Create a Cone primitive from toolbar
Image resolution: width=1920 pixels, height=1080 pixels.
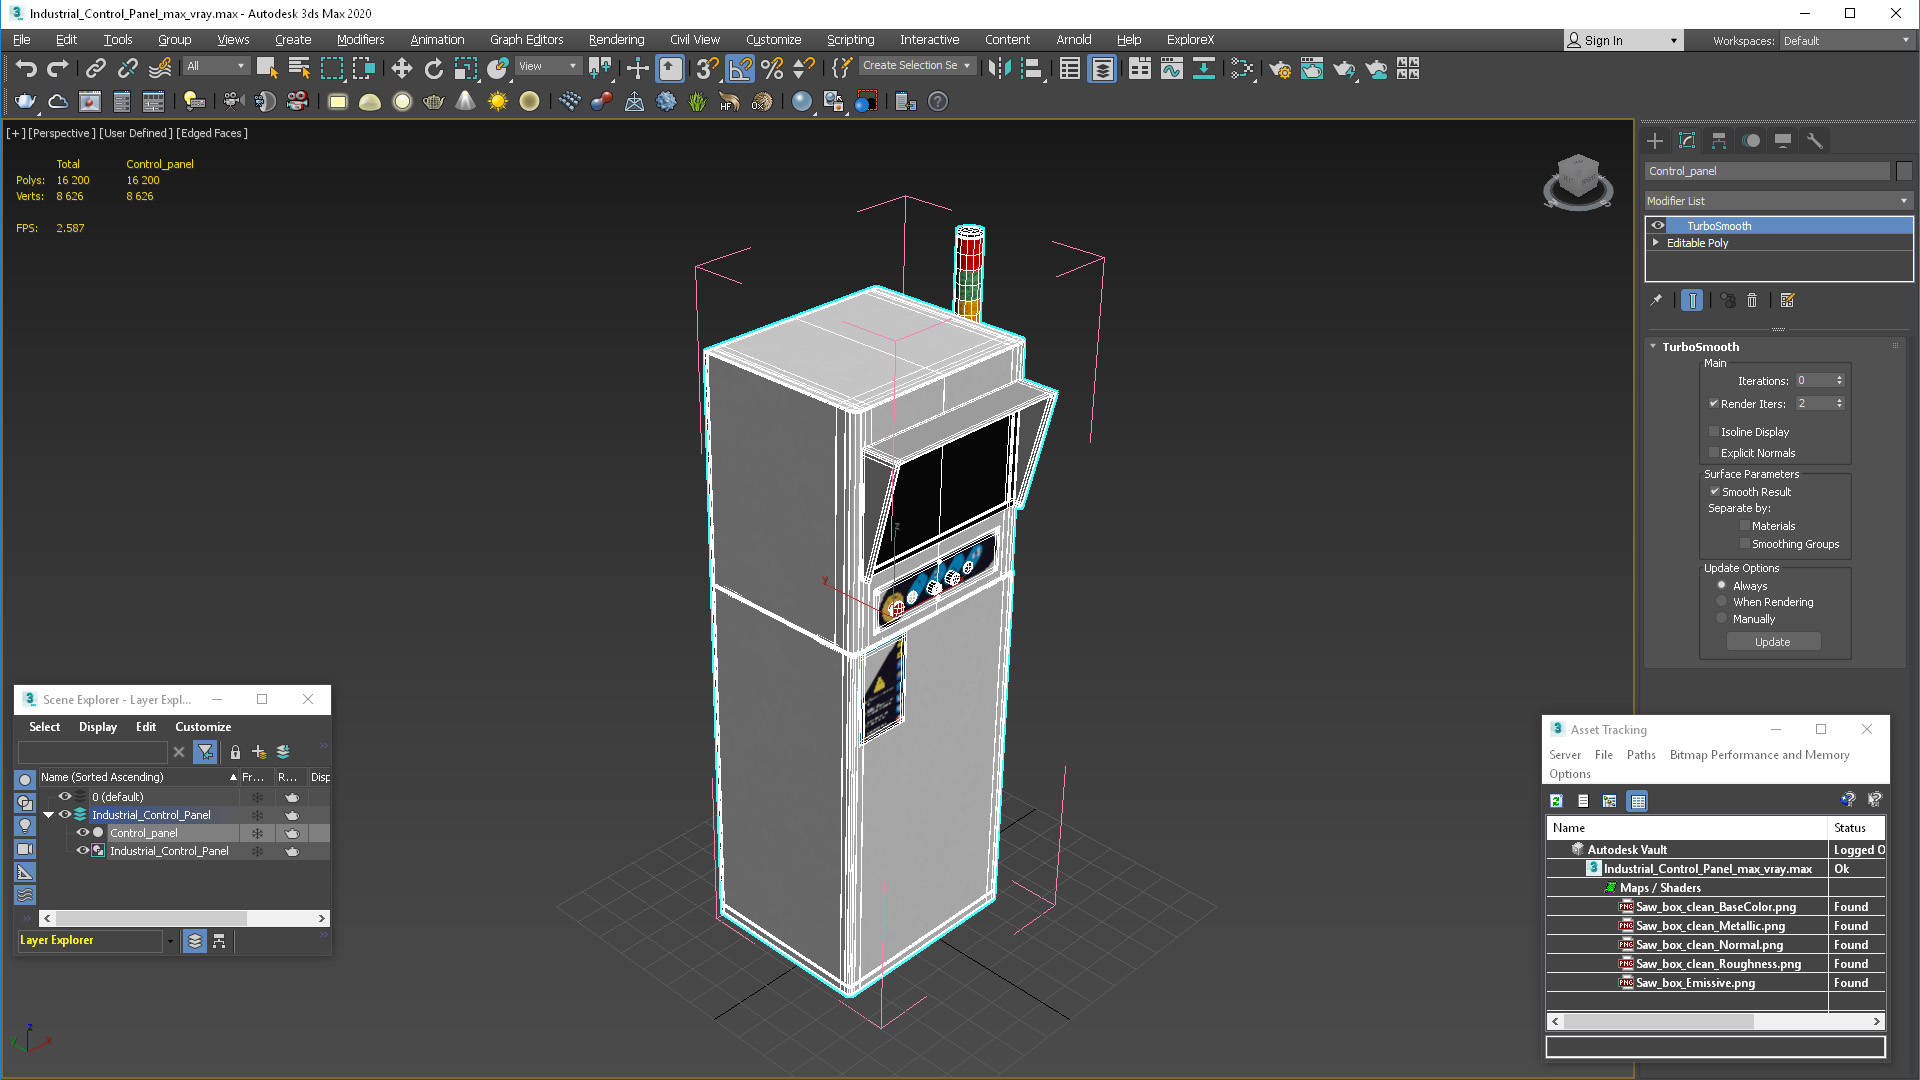point(465,101)
